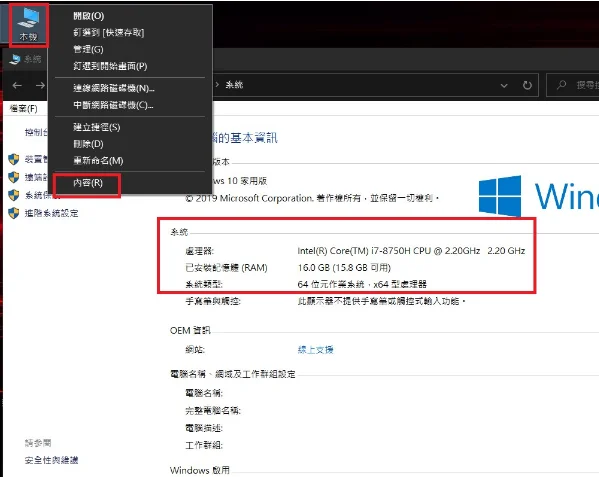Click the forward arrow navigation icon
Image resolution: width=599 pixels, height=477 pixels.
(40, 85)
